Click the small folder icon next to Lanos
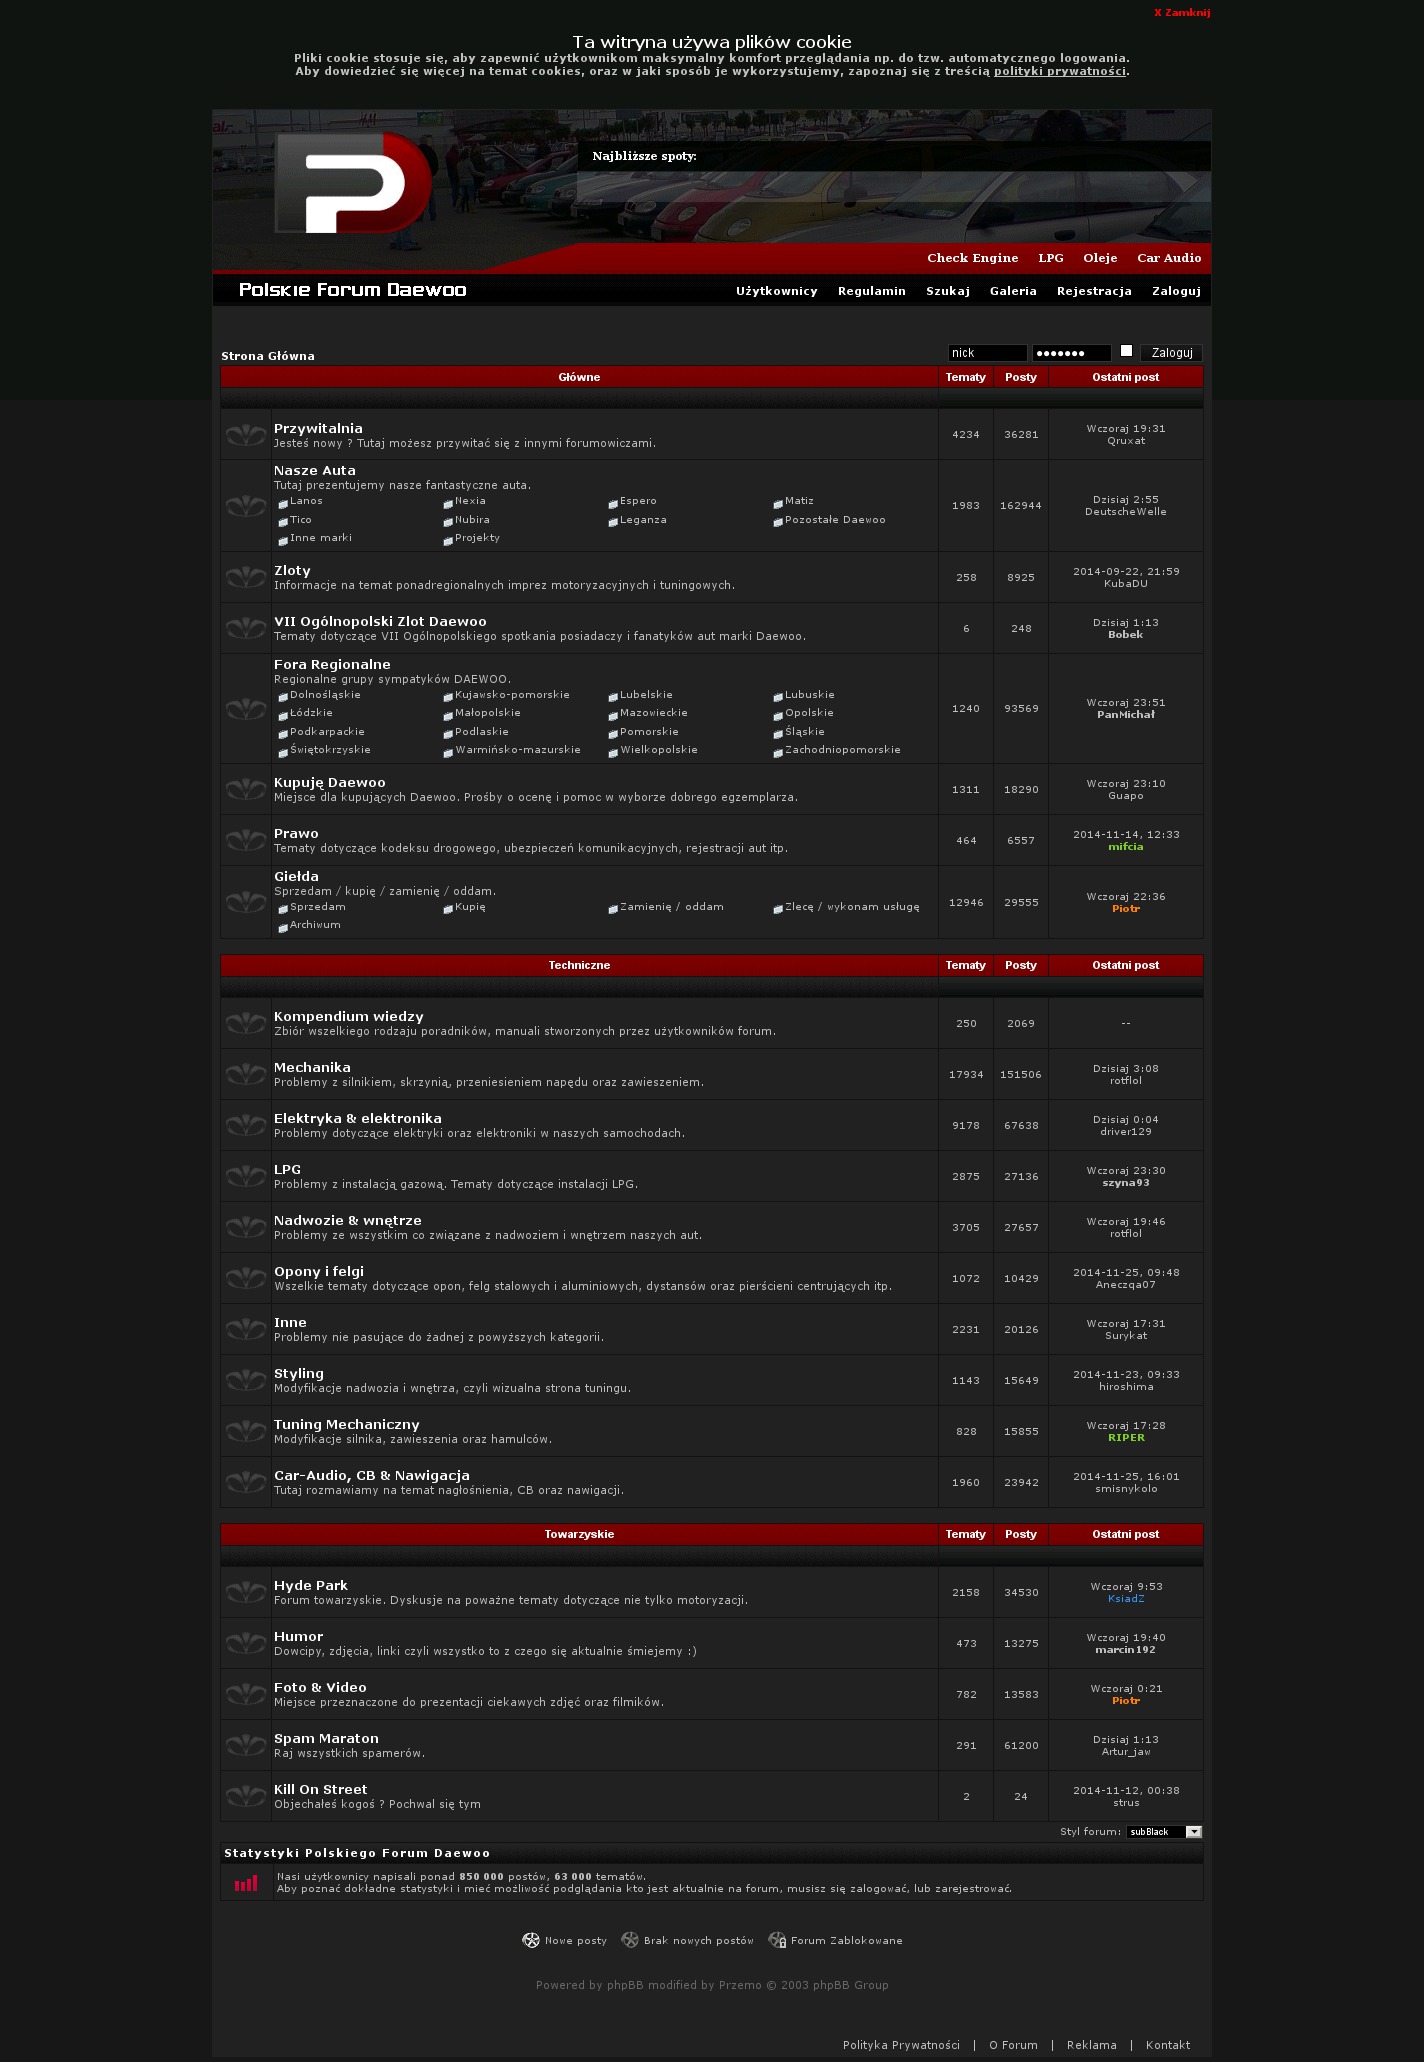 (283, 503)
